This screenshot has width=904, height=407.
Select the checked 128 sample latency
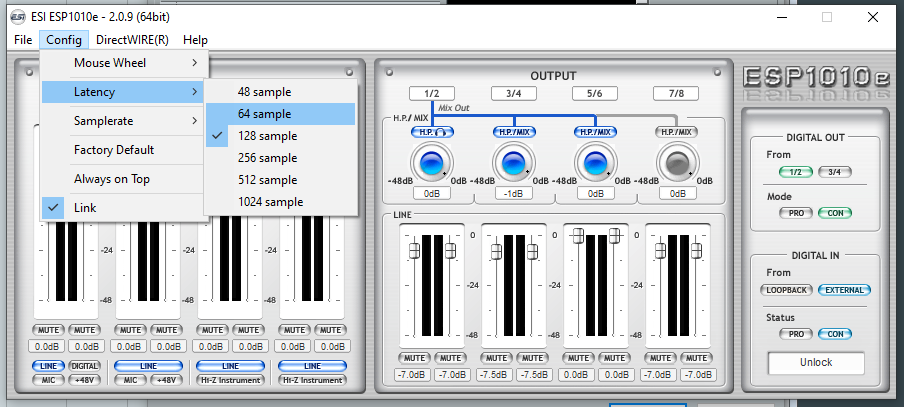click(x=280, y=136)
